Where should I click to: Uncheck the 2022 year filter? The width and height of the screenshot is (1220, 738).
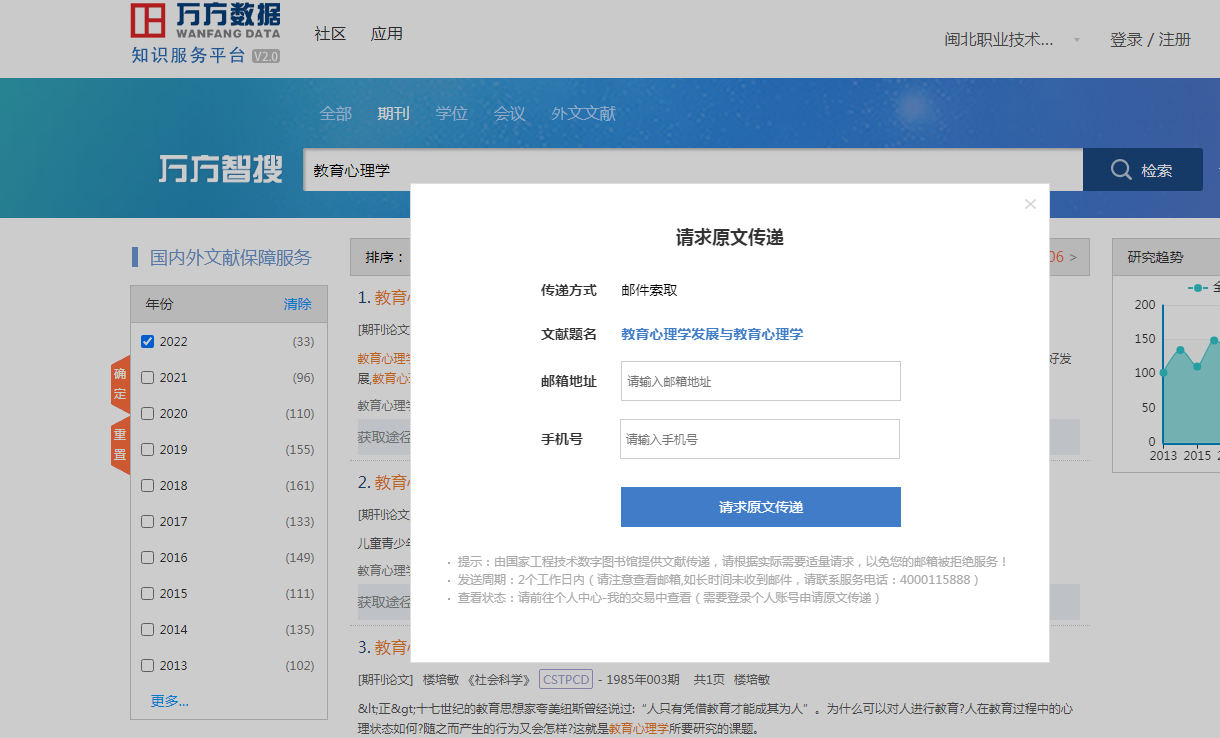pyautogui.click(x=148, y=340)
